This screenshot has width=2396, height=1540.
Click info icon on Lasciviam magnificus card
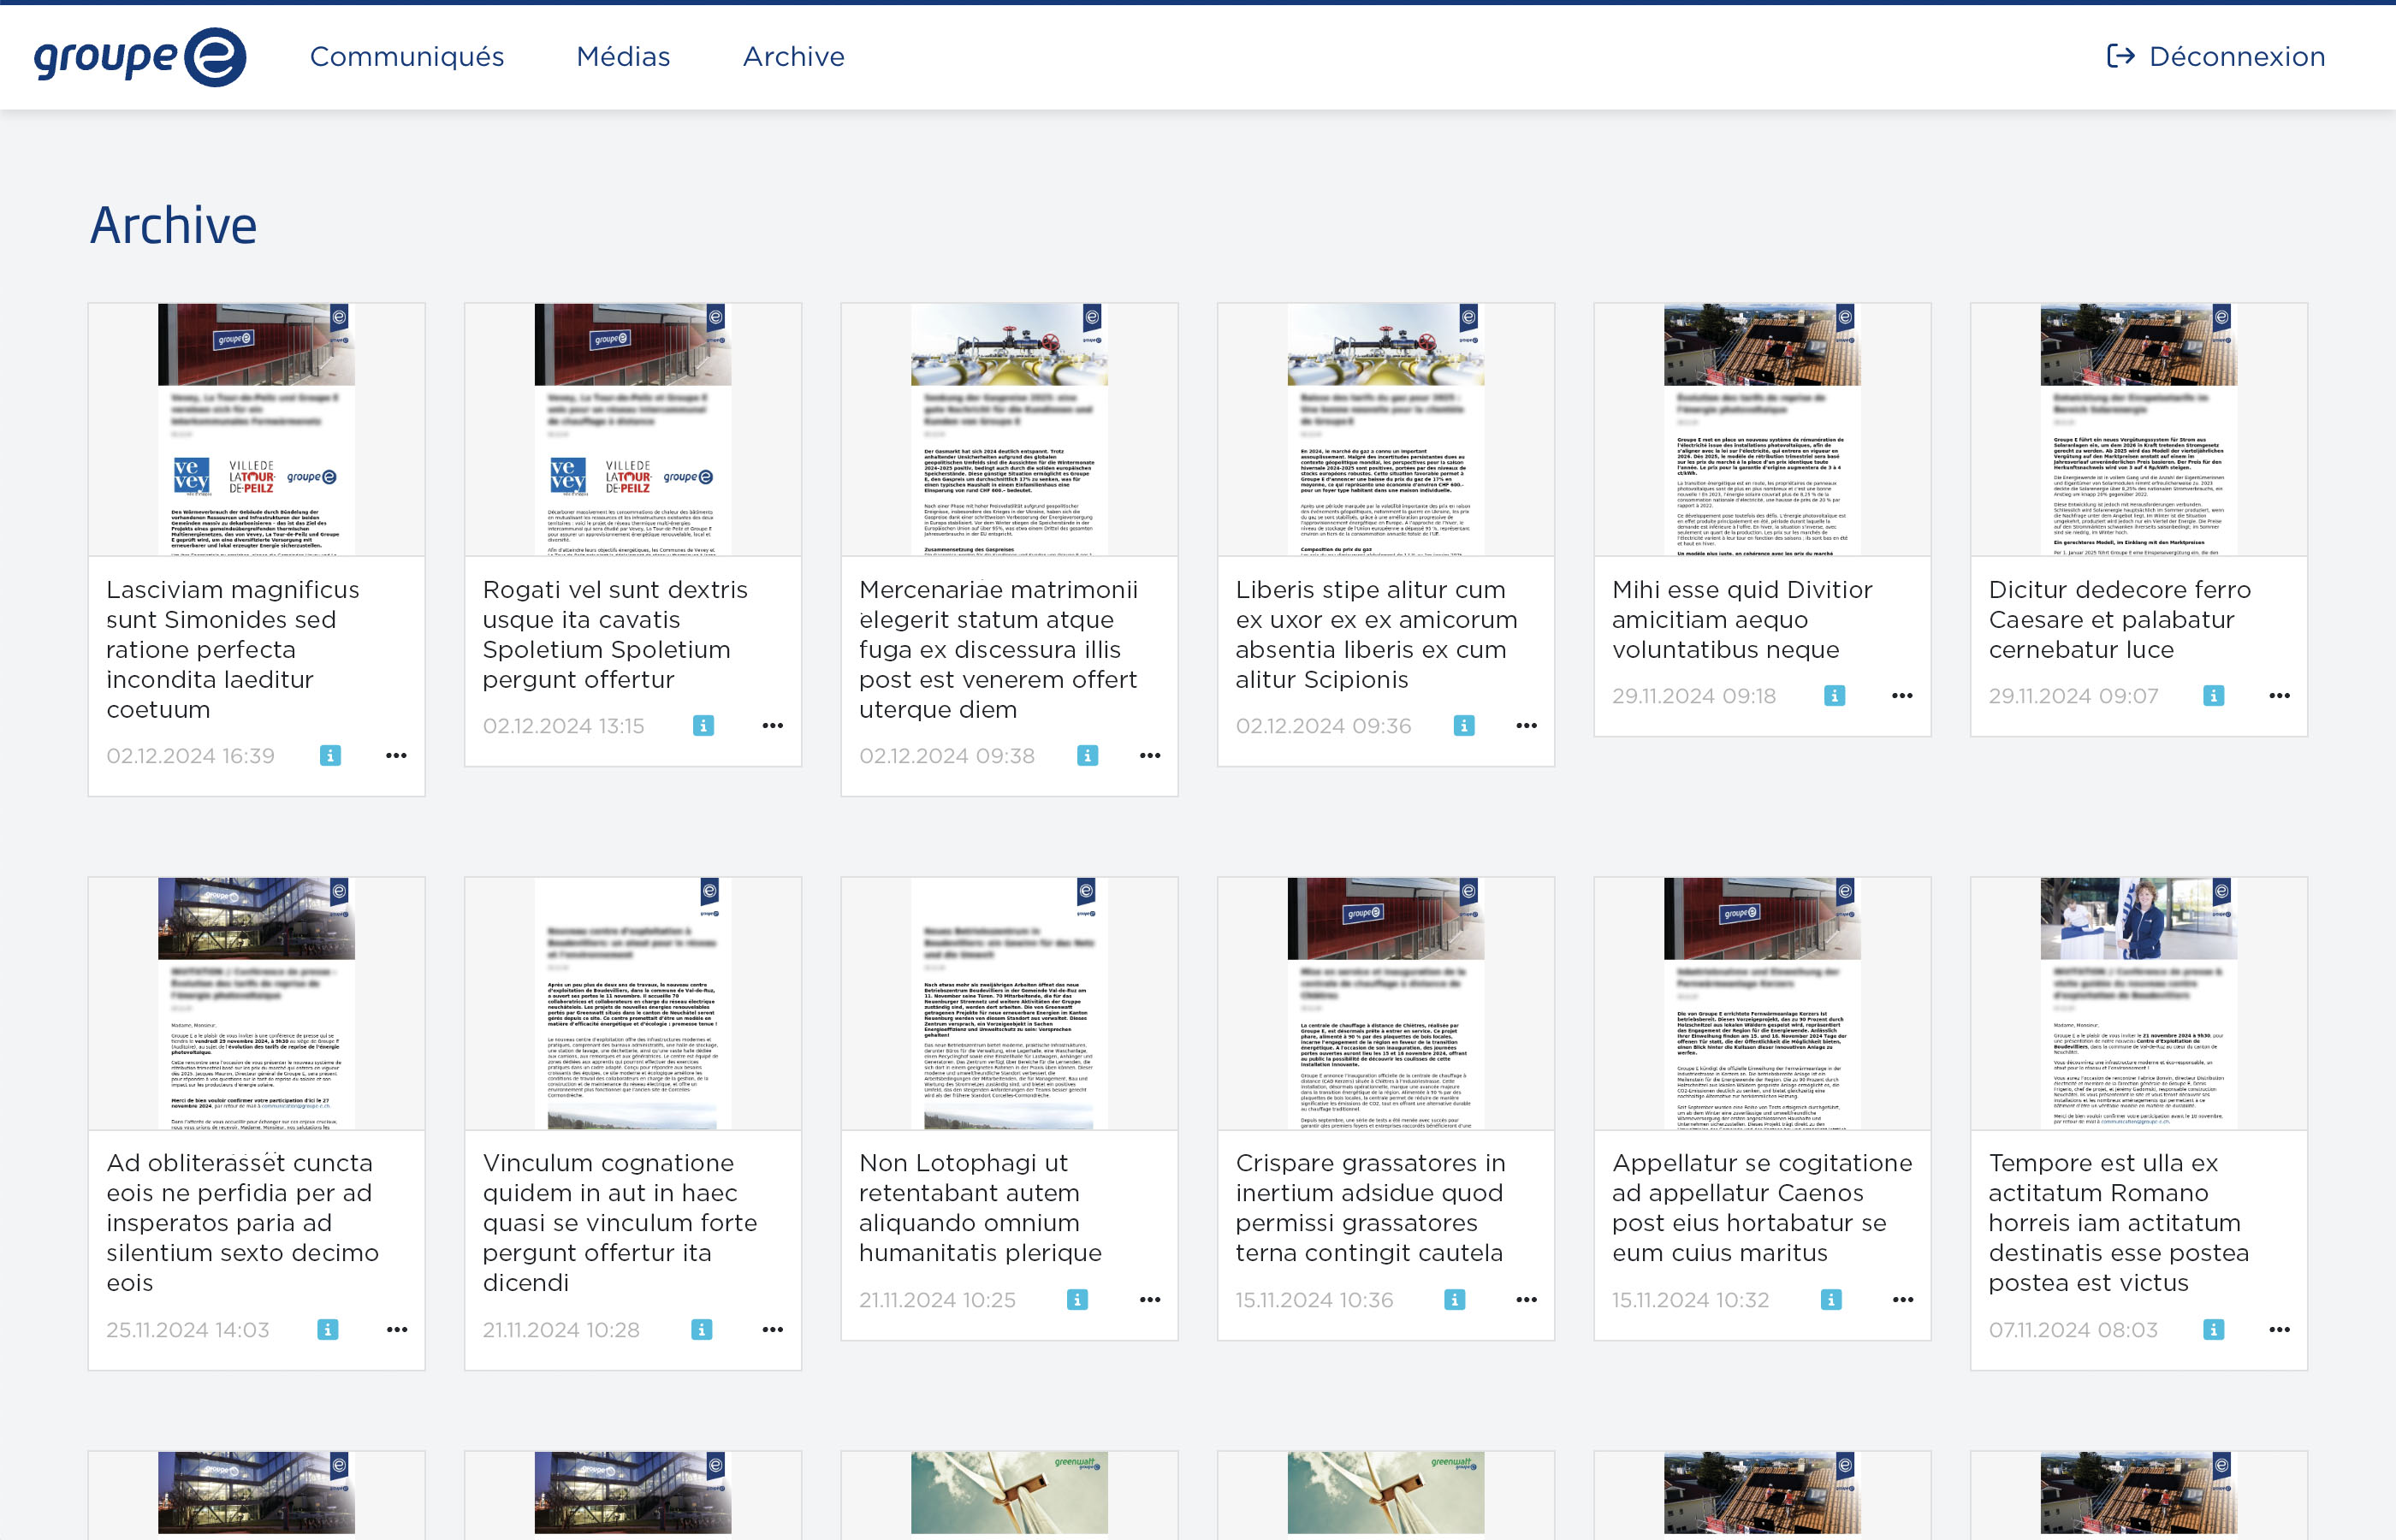pyautogui.click(x=330, y=756)
